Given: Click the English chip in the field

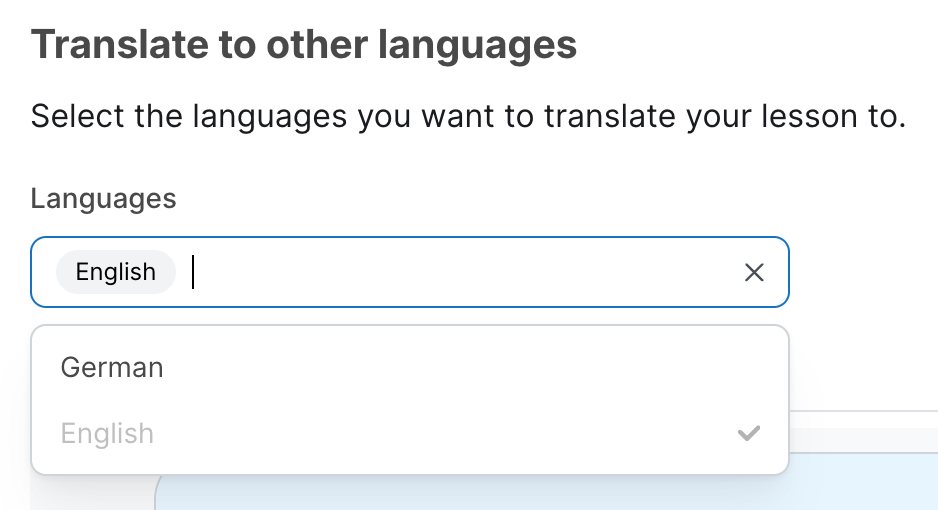Looking at the screenshot, I should tap(116, 272).
